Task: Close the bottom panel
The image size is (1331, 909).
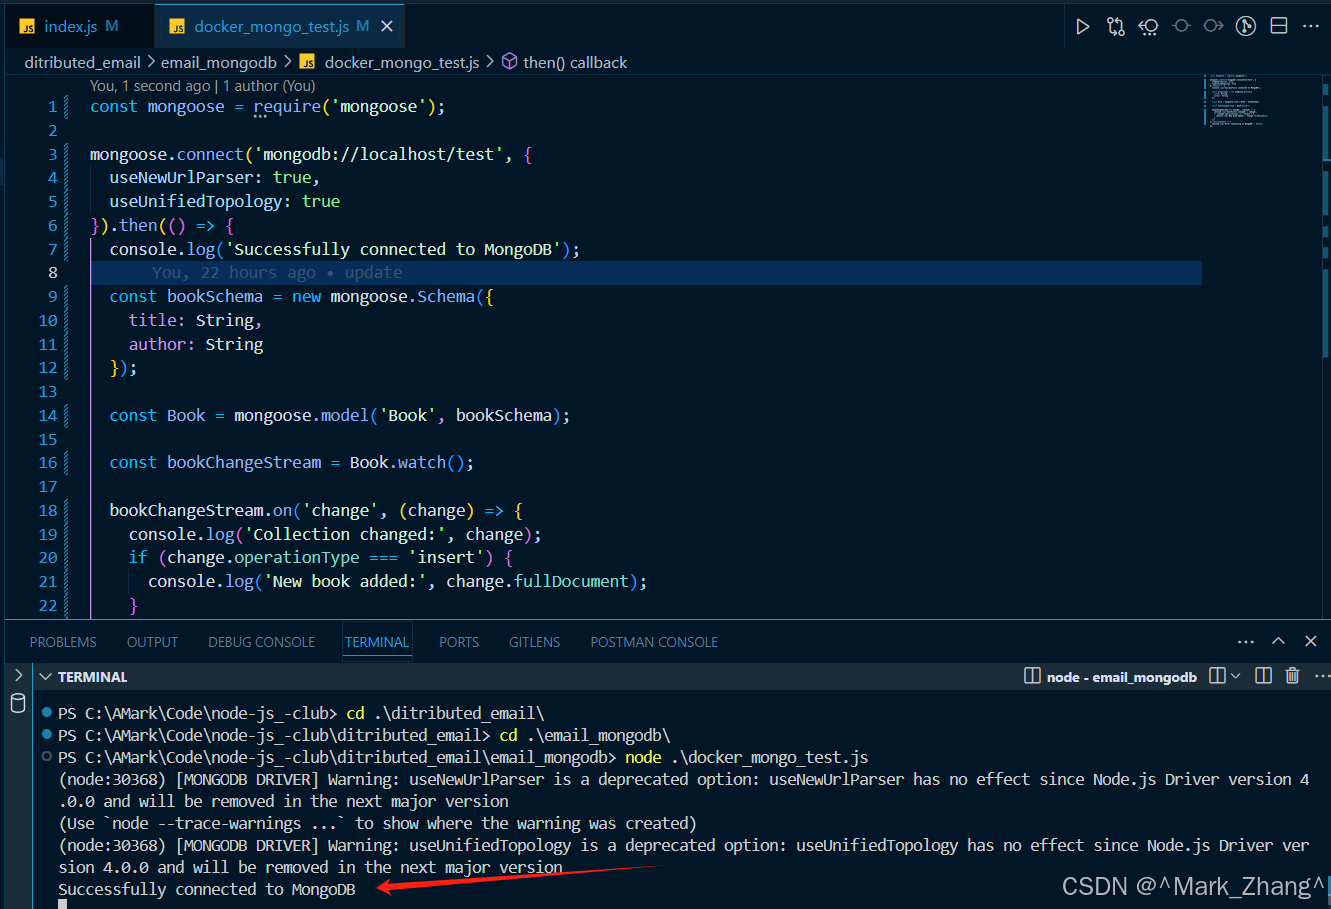Action: click(1311, 641)
